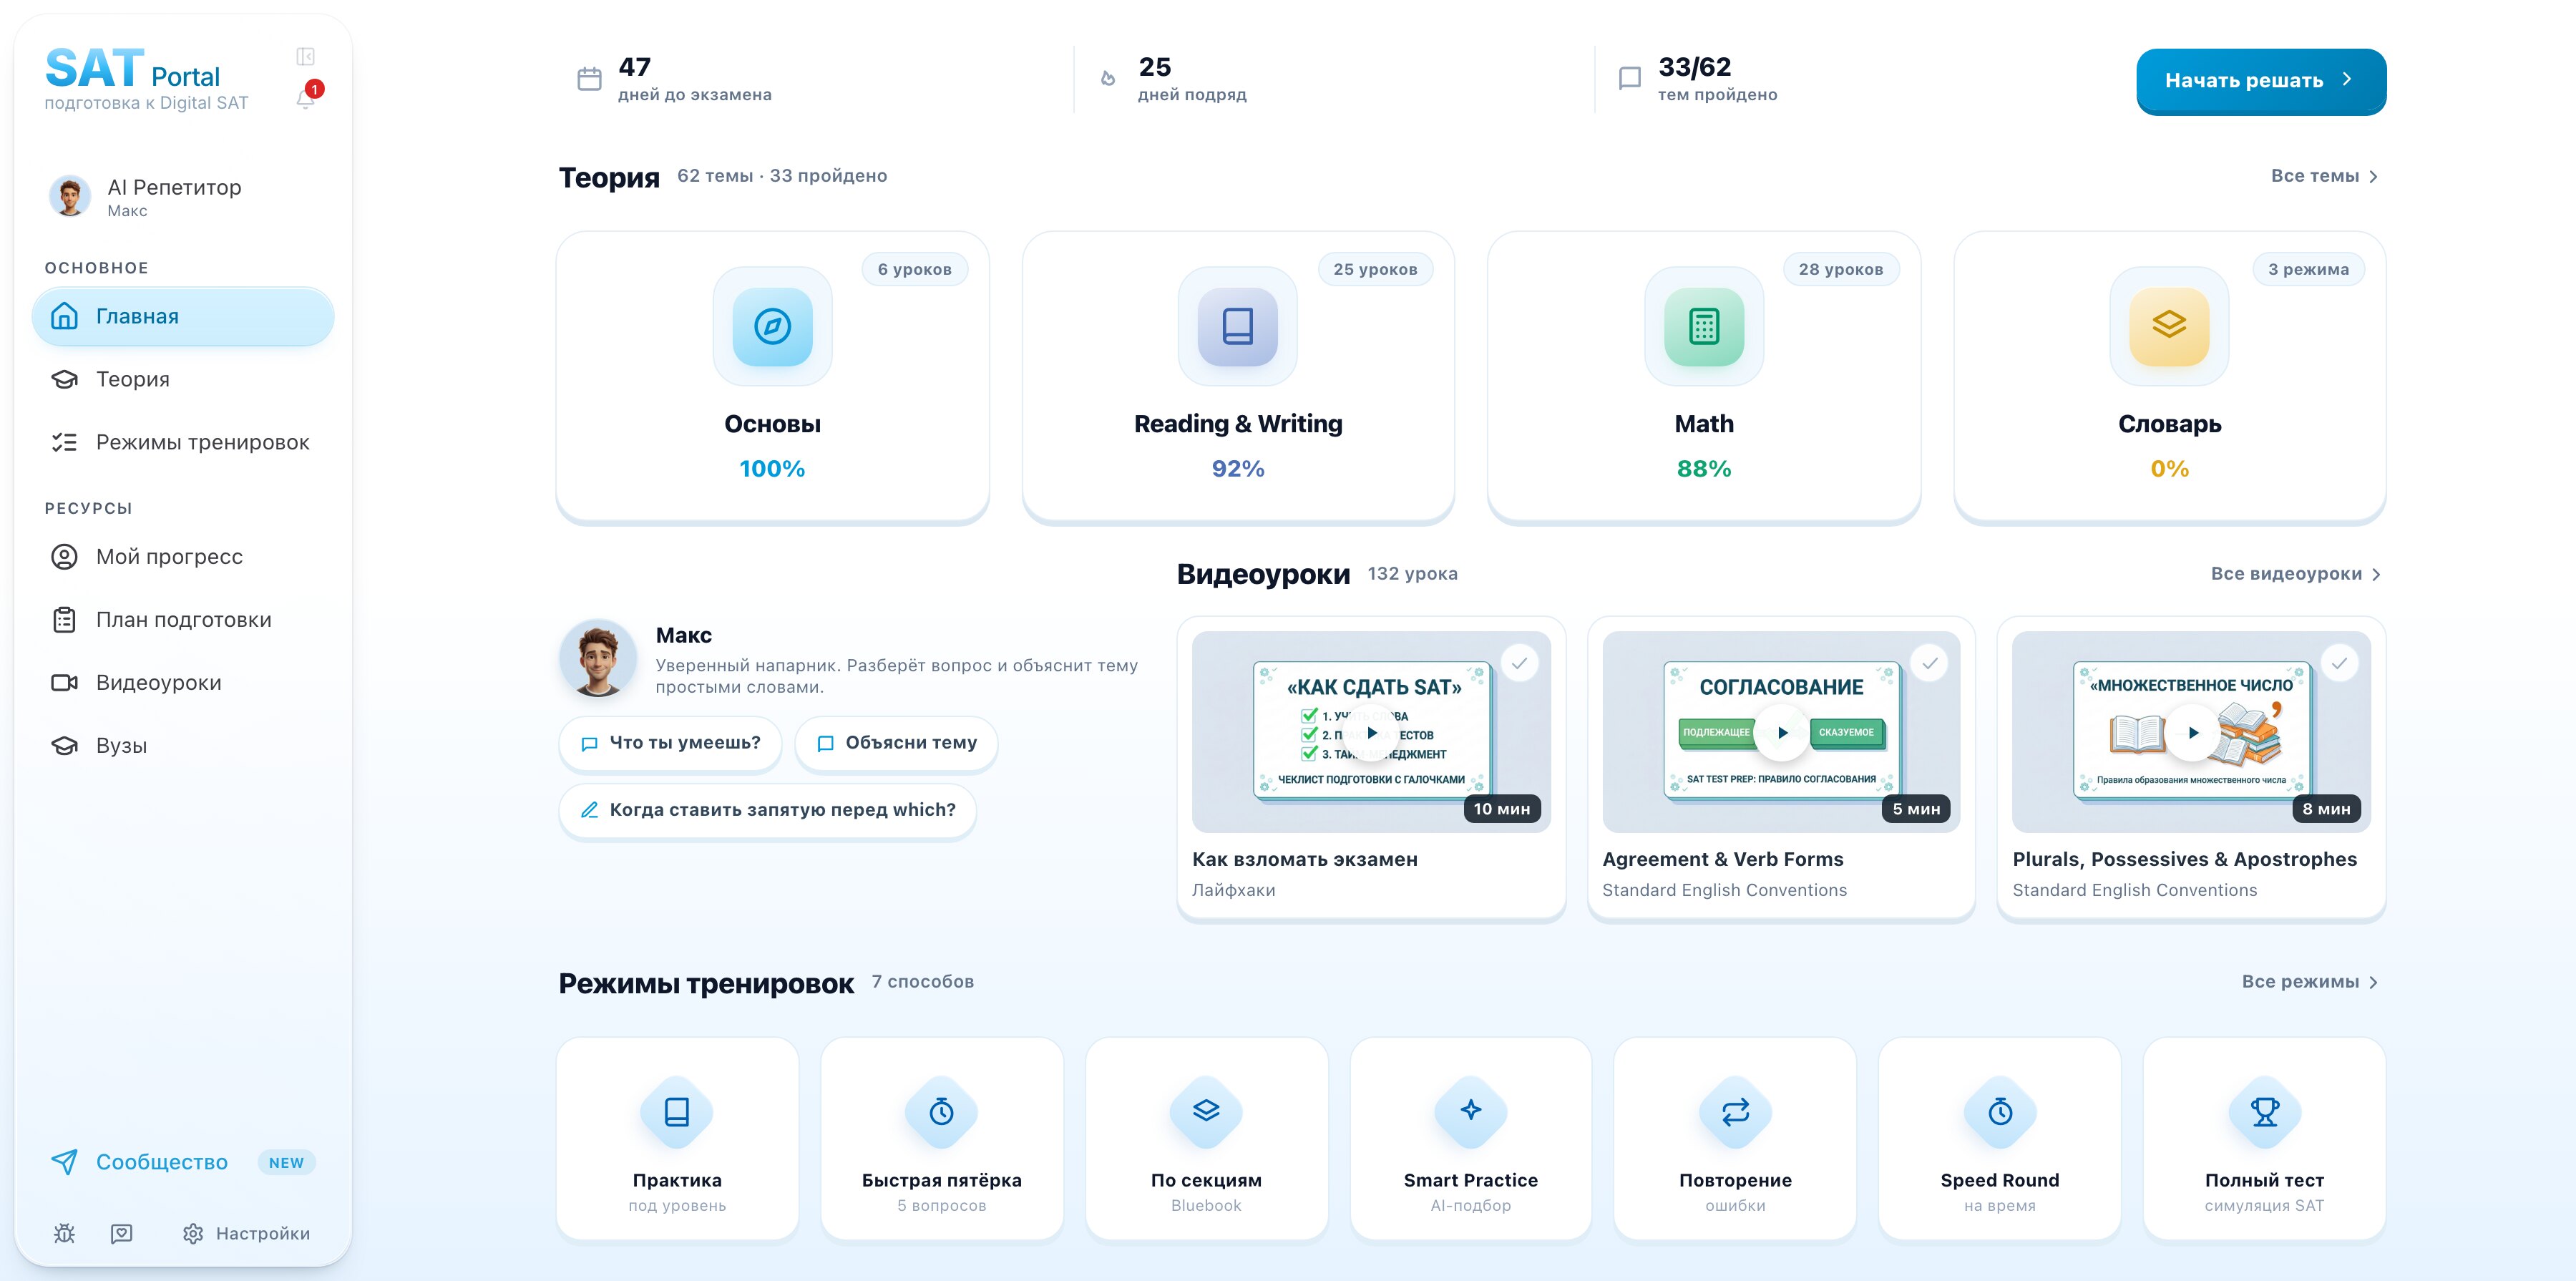Click the flame streak icon near 25 дней
This screenshot has width=2576, height=1281.
[1108, 78]
